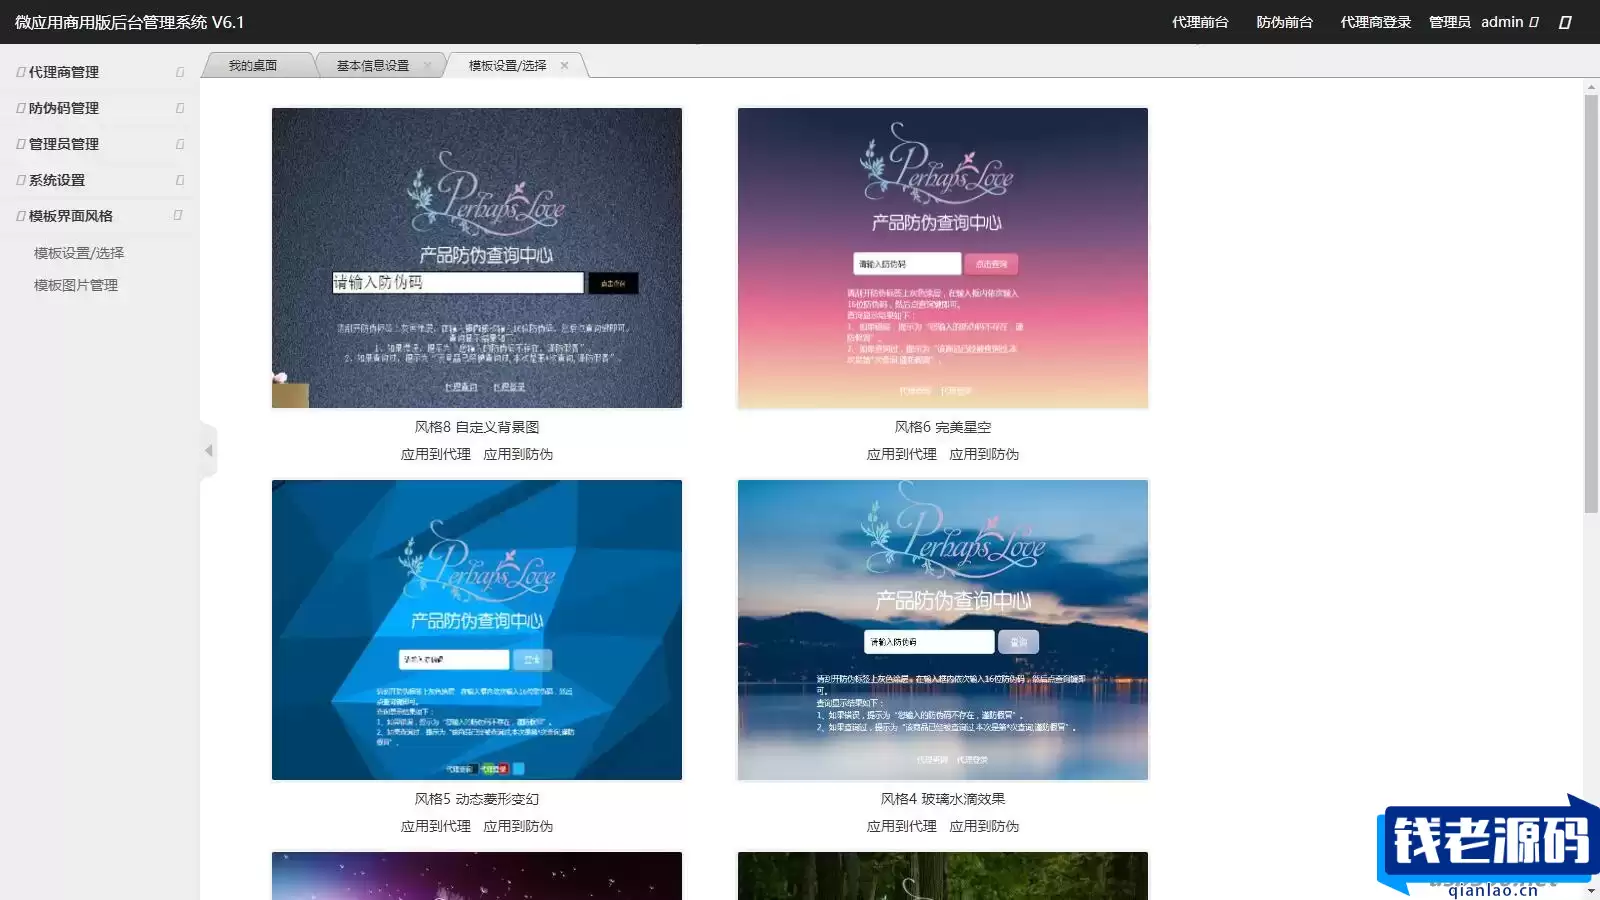Switch to the 我的桌面 tab
The image size is (1600, 900).
tap(253, 66)
